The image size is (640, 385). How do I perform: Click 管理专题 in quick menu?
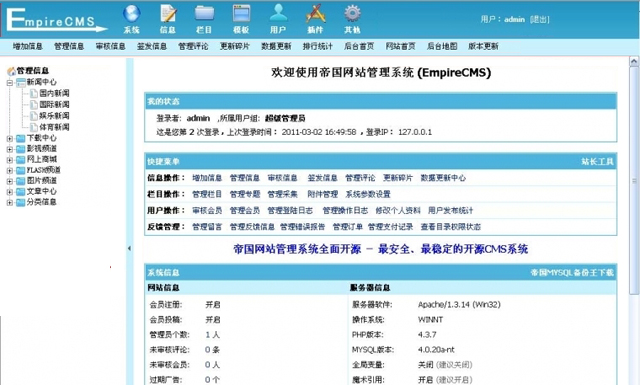pos(245,194)
